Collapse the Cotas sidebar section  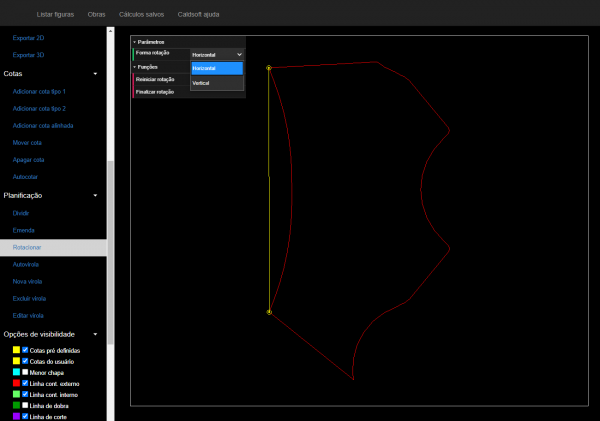(95, 74)
